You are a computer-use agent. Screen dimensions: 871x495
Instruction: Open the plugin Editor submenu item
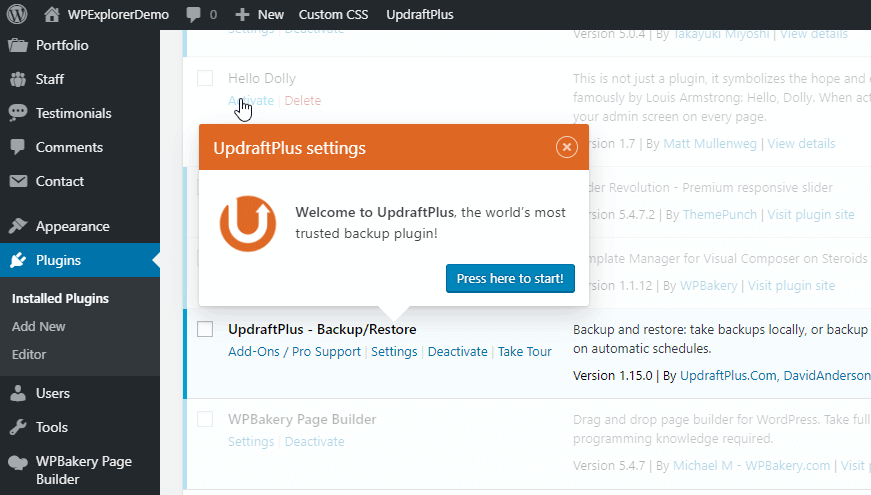coord(29,354)
